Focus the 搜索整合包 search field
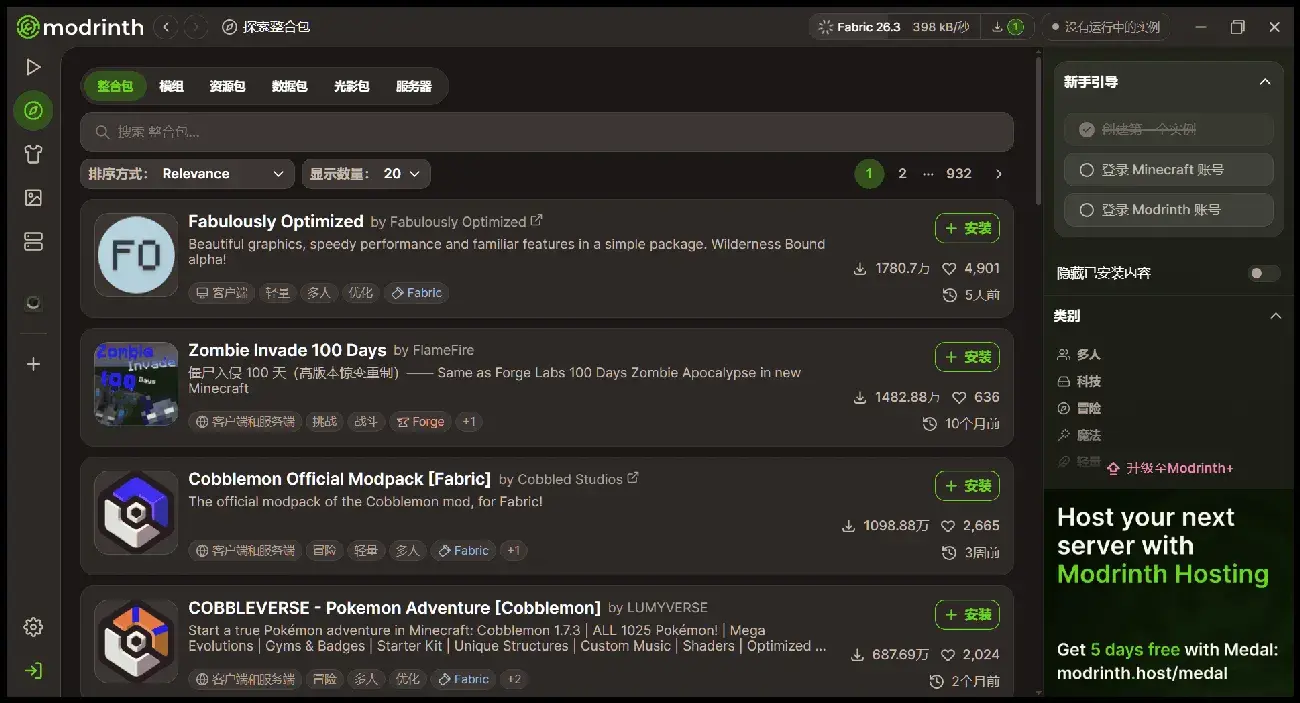The image size is (1300, 703). pyautogui.click(x=547, y=132)
